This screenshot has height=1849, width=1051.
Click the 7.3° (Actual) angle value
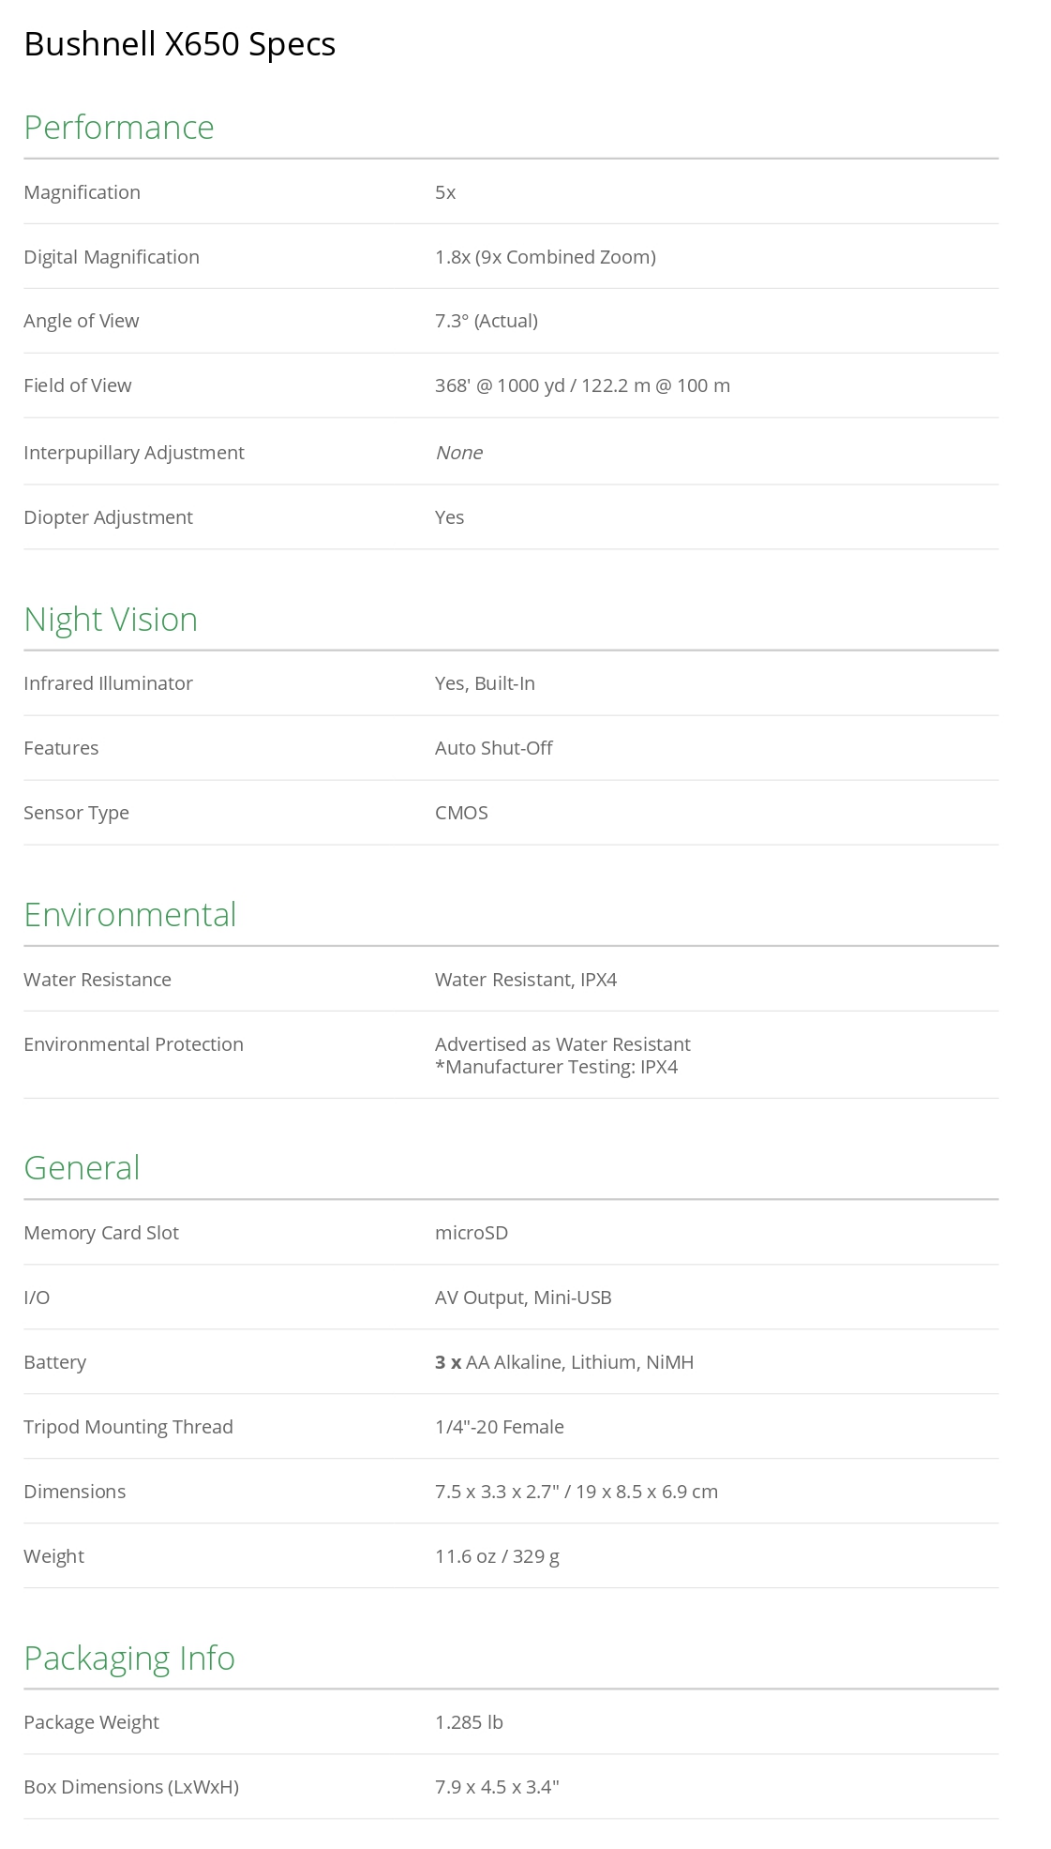click(x=486, y=321)
